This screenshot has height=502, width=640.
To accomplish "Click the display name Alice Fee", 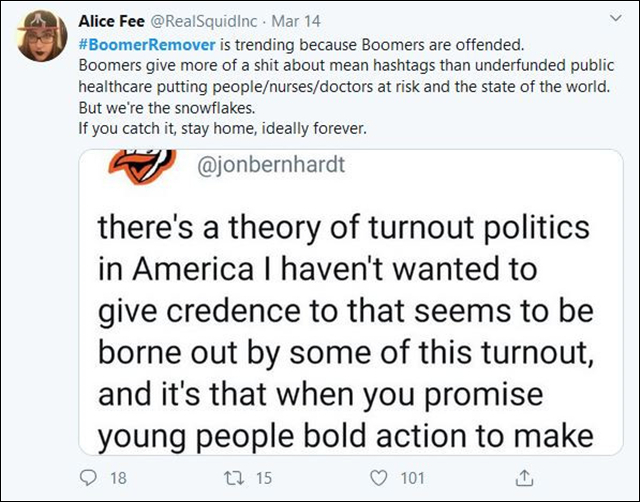I will pyautogui.click(x=111, y=21).
